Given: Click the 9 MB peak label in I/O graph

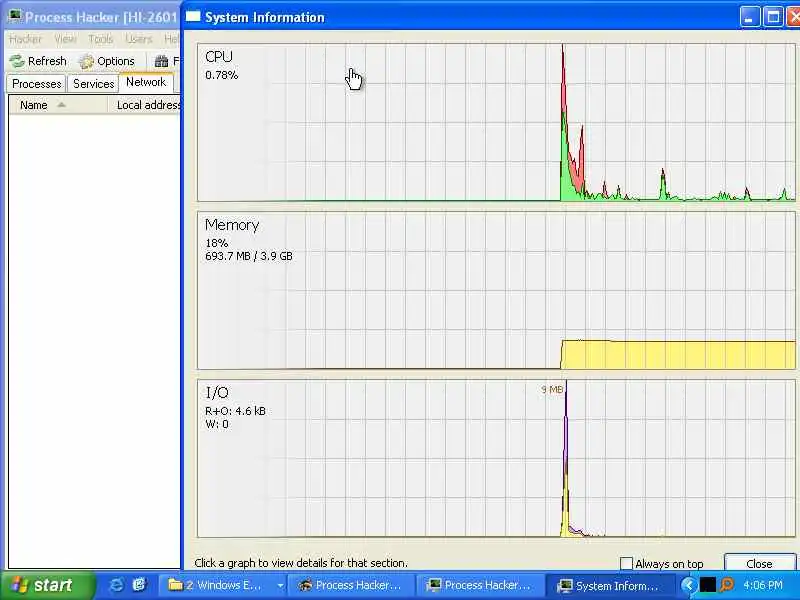Looking at the screenshot, I should (x=552, y=390).
